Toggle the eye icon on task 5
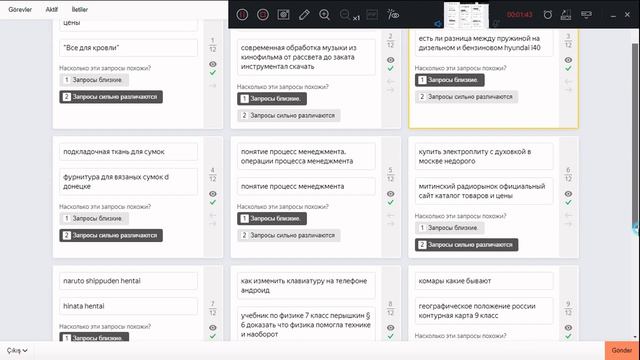 [x=391, y=194]
